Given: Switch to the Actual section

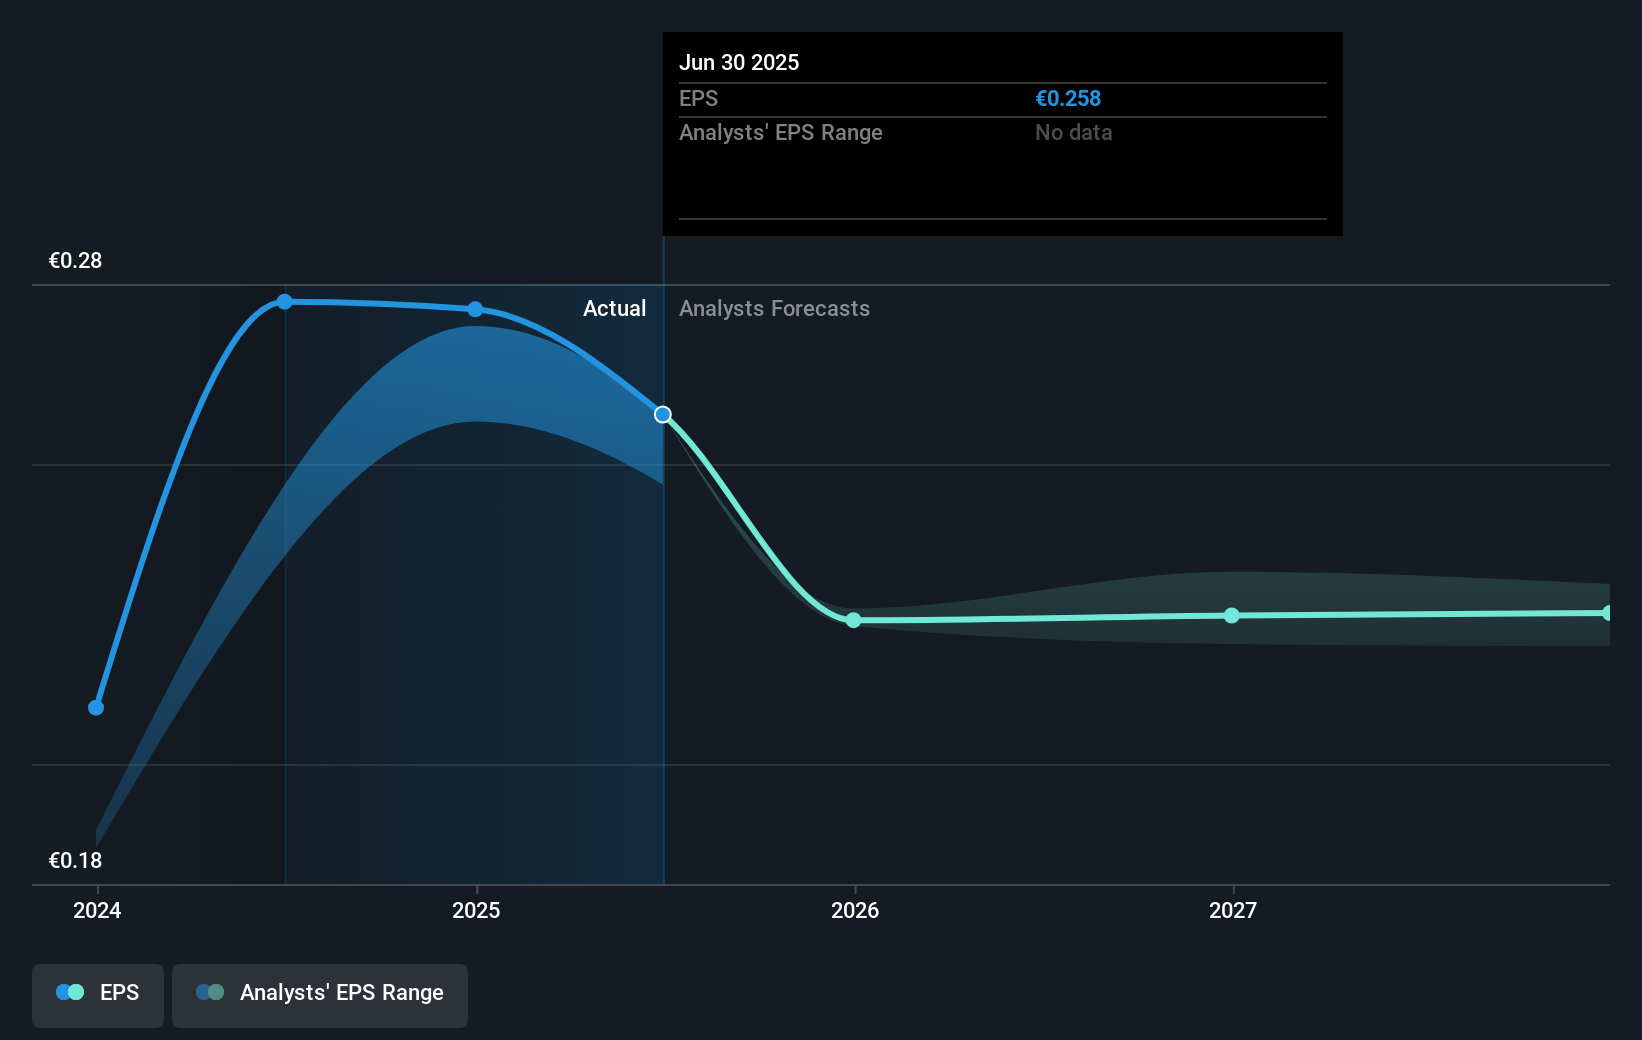Looking at the screenshot, I should pyautogui.click(x=614, y=308).
